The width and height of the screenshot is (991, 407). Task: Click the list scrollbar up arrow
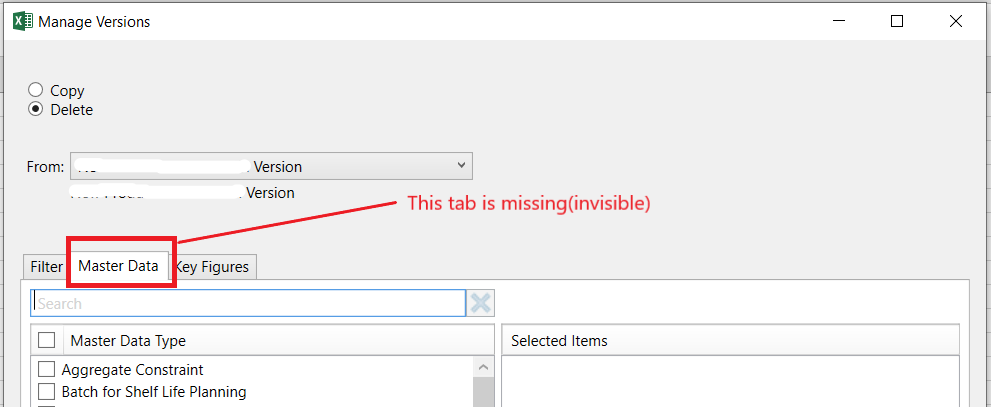click(483, 367)
